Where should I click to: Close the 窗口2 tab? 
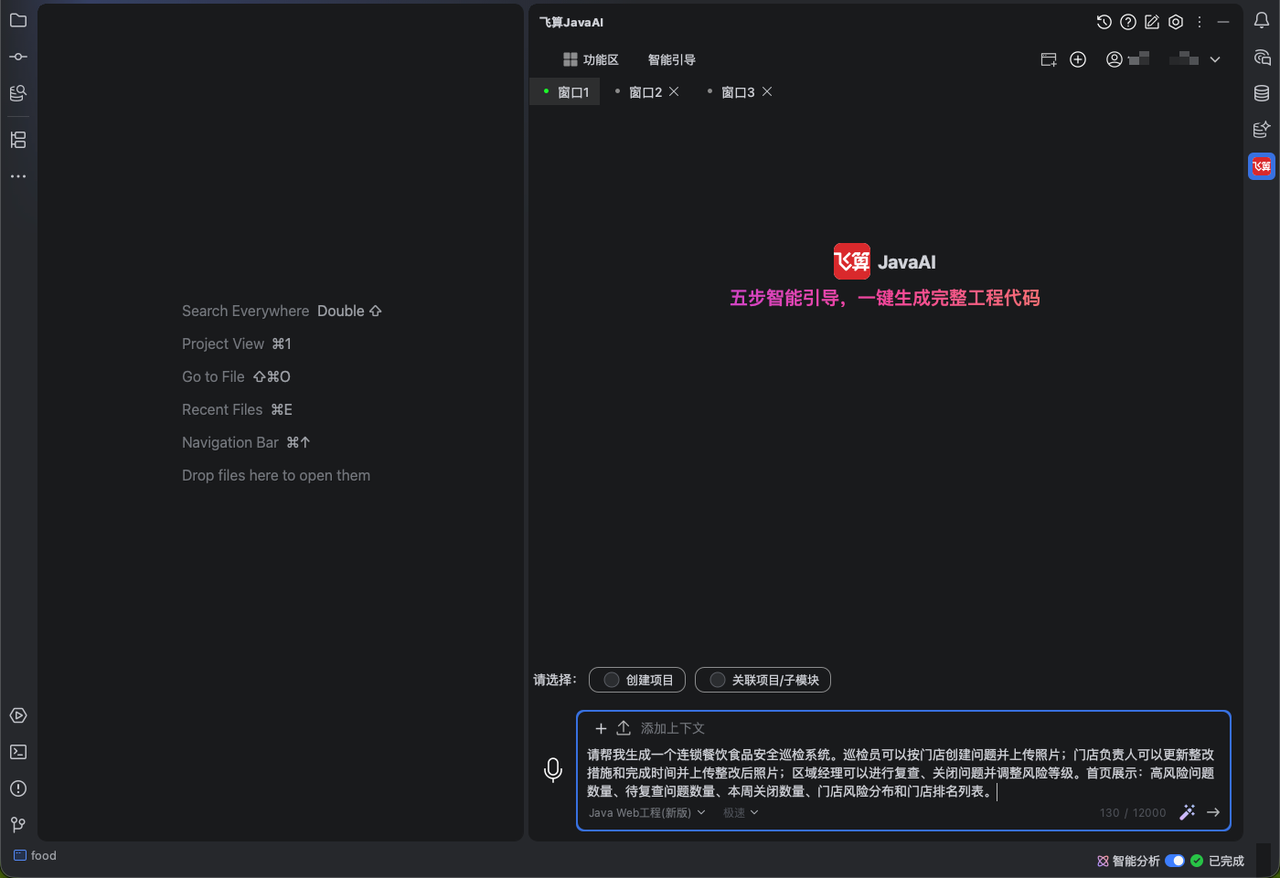[x=674, y=91]
